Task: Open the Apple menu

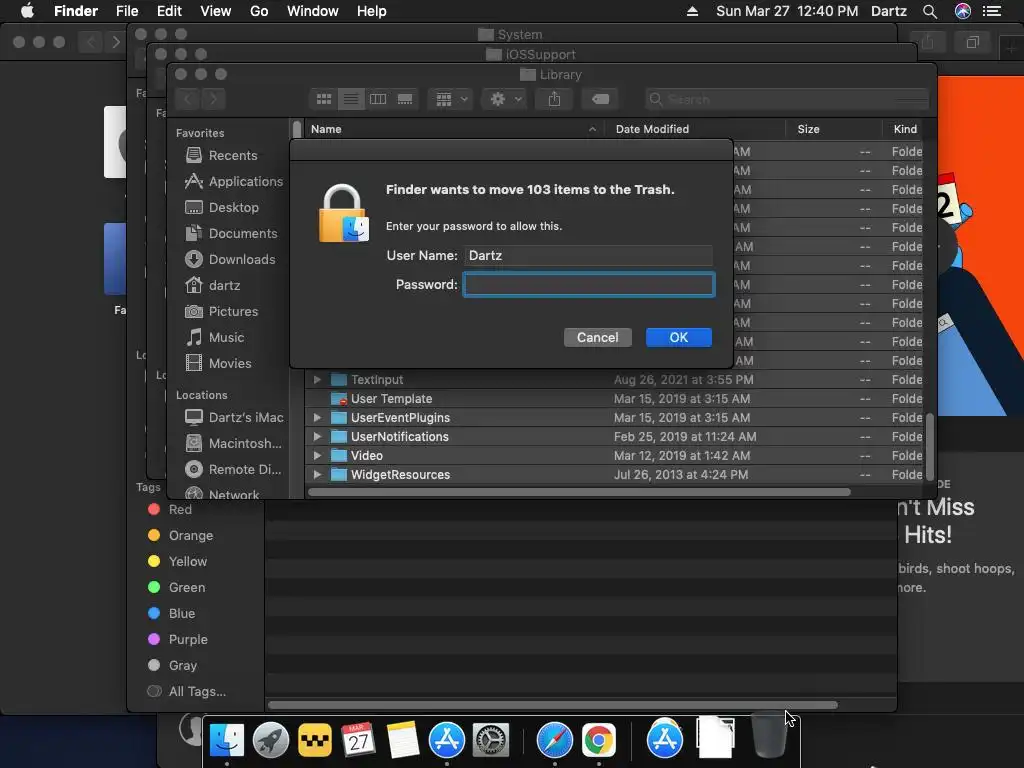Action: (x=27, y=11)
